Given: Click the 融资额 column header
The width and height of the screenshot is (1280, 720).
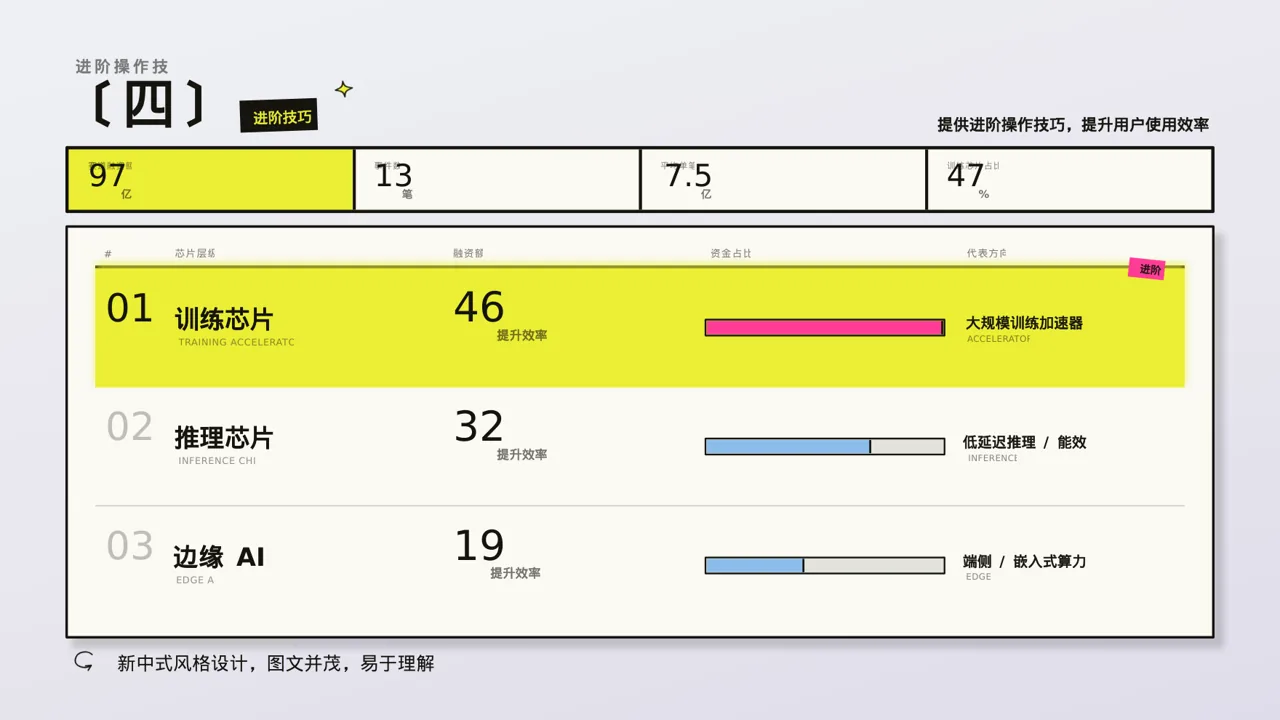Looking at the screenshot, I should click(468, 254).
